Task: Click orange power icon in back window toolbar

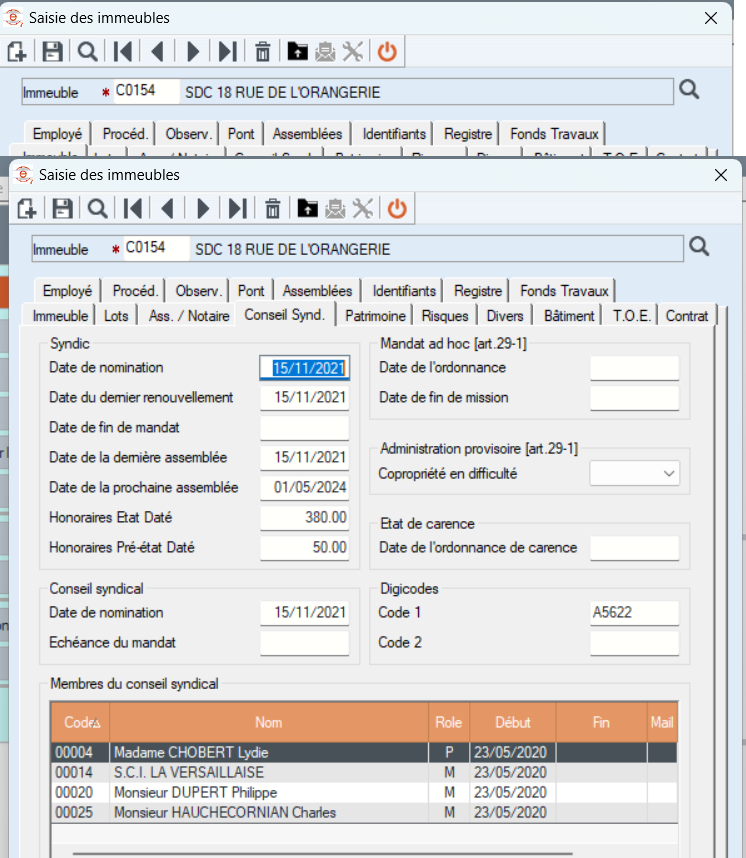Action: pos(387,52)
